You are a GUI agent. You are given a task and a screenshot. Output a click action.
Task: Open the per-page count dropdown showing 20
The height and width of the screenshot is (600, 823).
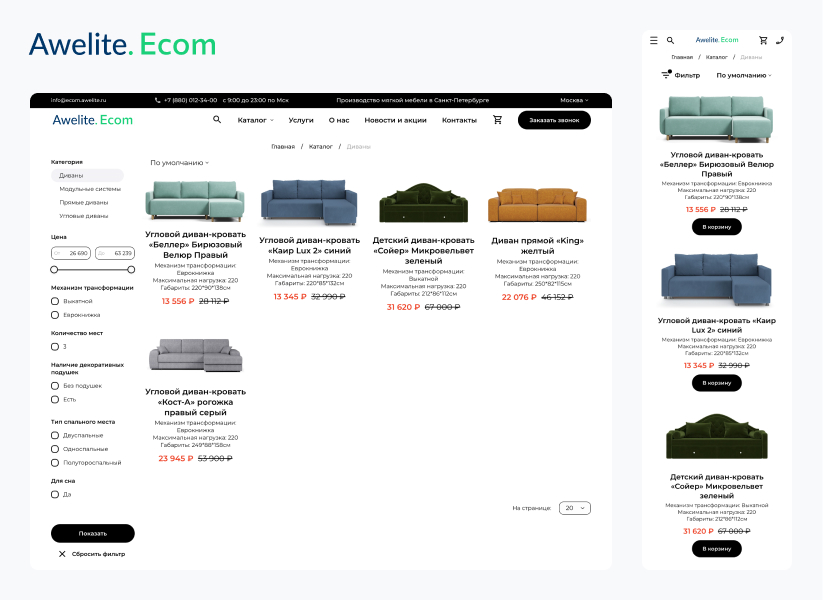(x=575, y=508)
